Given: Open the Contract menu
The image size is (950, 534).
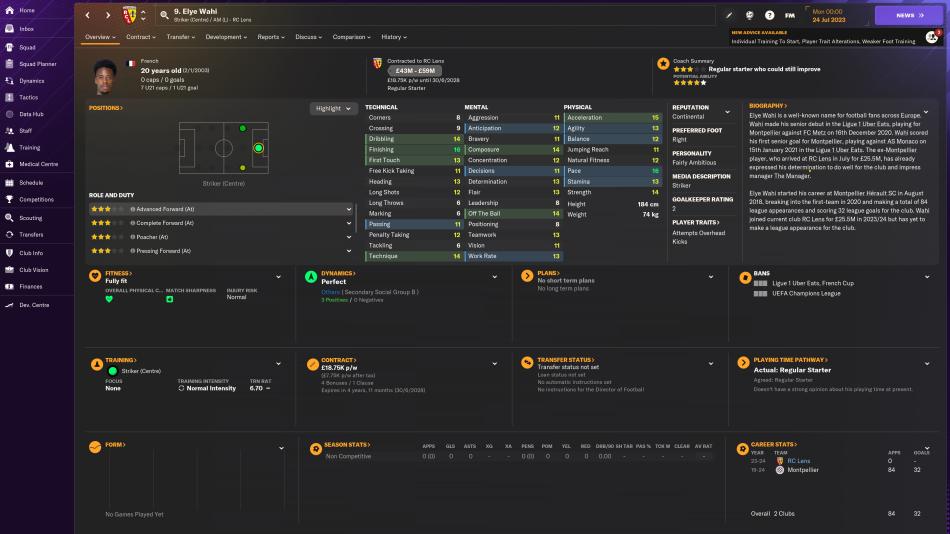Looking at the screenshot, I should (x=141, y=37).
